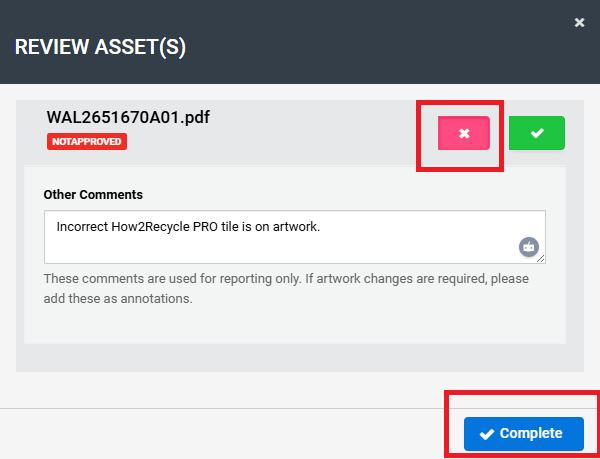Approve the asset with the green checkmark
The height and width of the screenshot is (459, 600).
[536, 133]
